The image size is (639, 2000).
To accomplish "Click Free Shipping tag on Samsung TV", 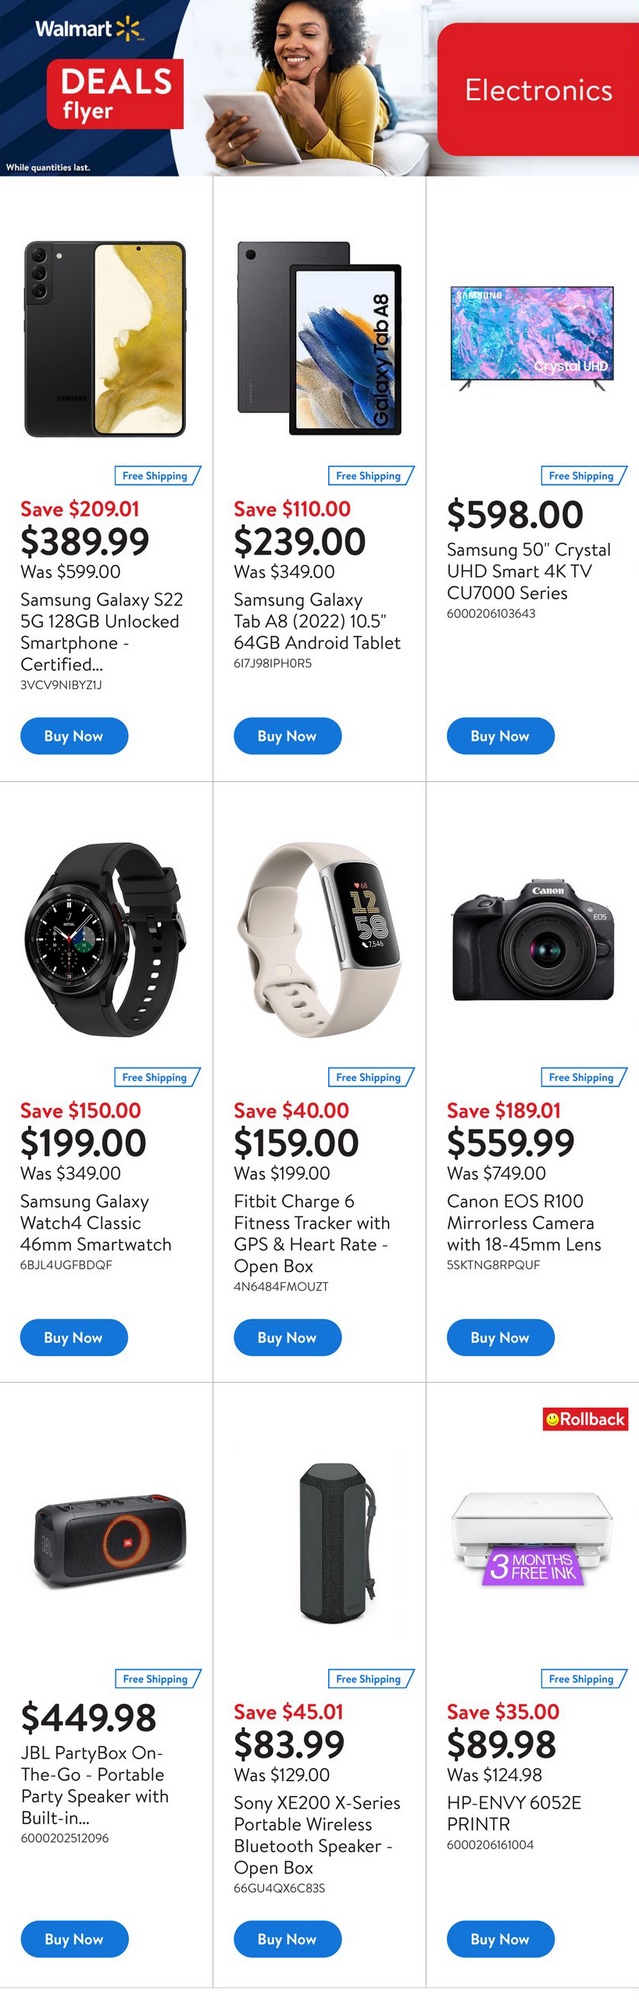I will point(582,476).
